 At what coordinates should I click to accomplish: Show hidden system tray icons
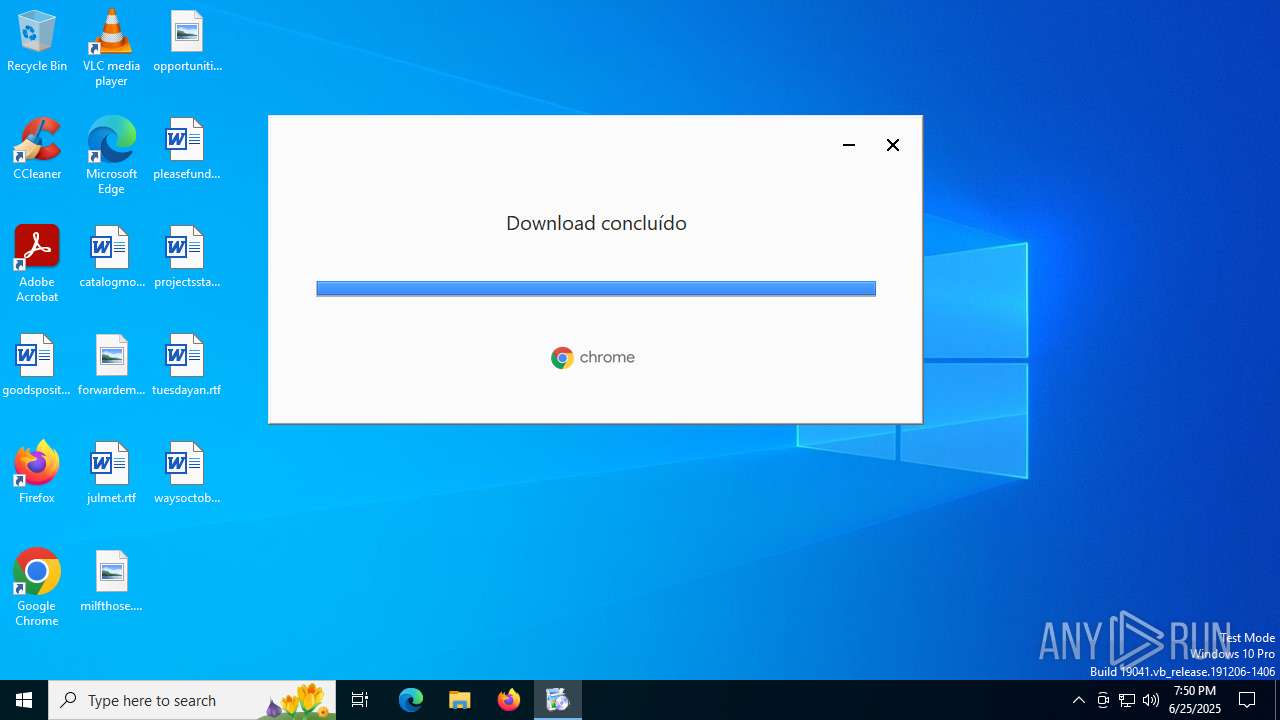(x=1079, y=700)
